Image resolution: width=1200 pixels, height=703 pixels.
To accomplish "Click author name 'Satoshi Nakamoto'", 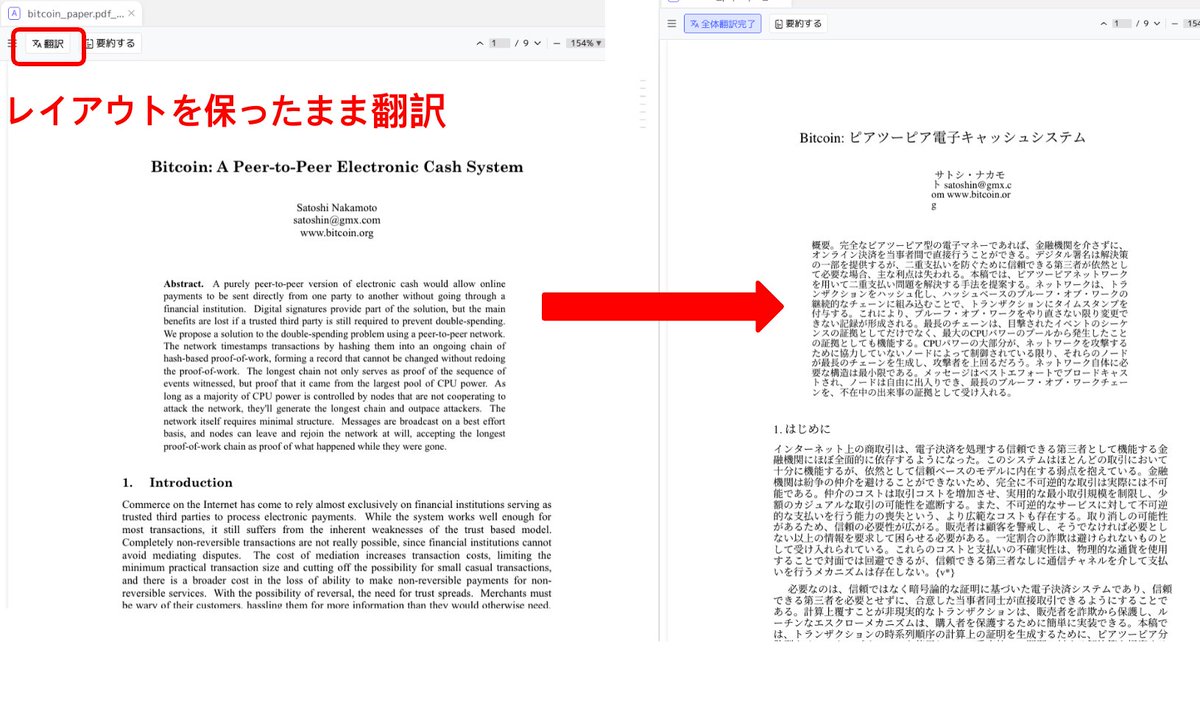I will pyautogui.click(x=337, y=206).
